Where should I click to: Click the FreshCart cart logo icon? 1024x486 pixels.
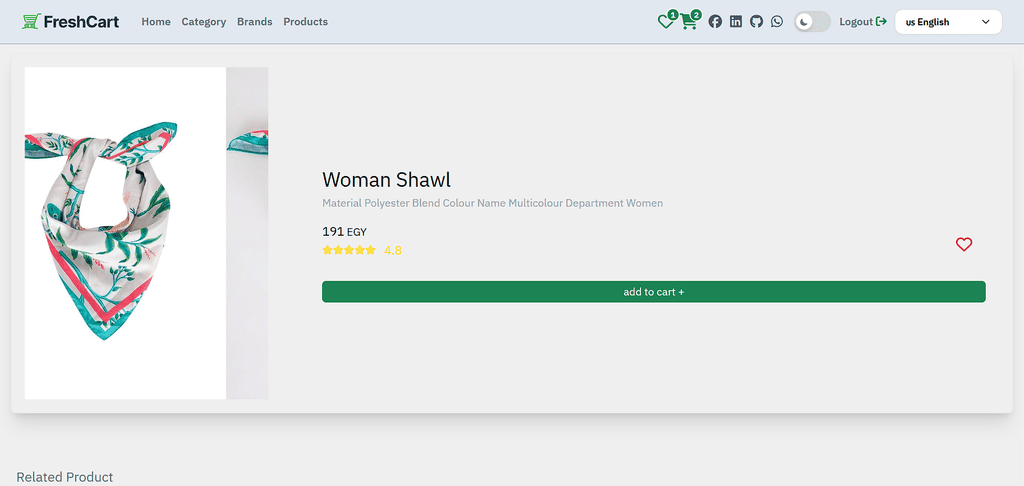[31, 22]
